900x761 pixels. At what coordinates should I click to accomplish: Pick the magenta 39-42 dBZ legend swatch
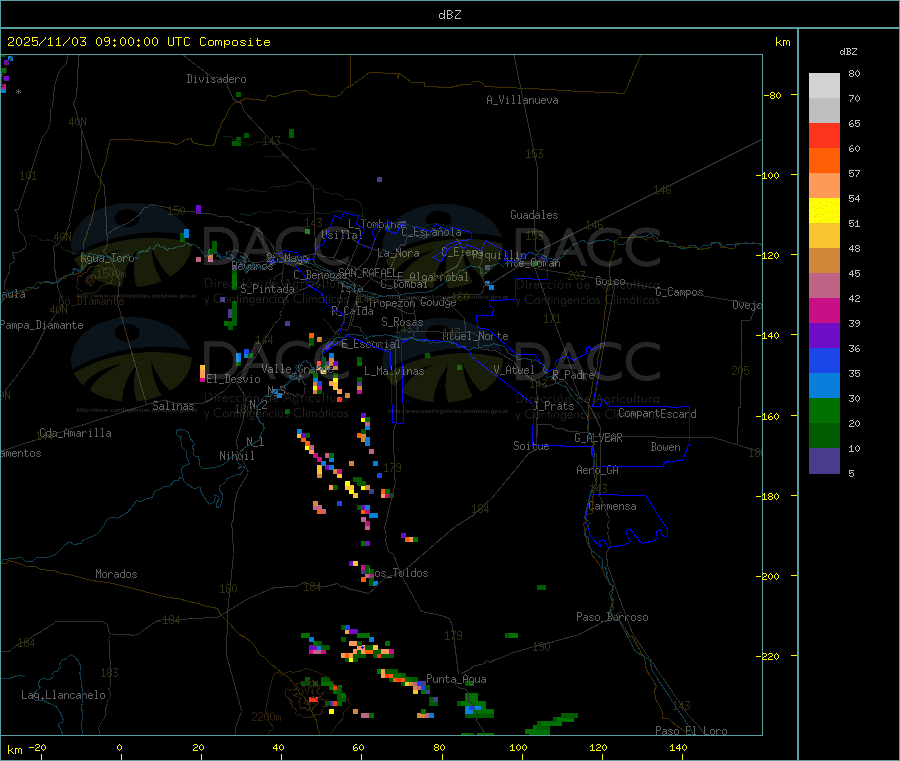click(824, 310)
